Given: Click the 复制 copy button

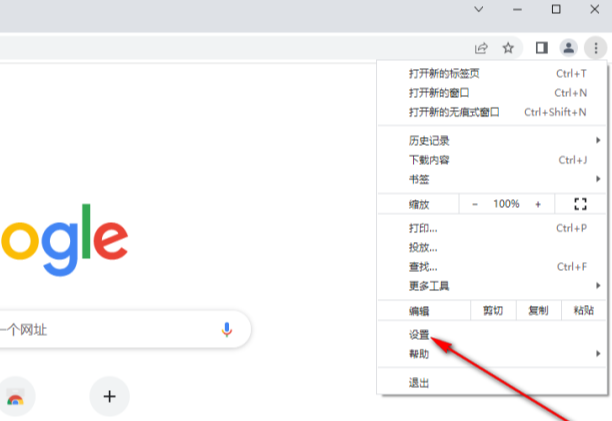Looking at the screenshot, I should pos(539,311).
